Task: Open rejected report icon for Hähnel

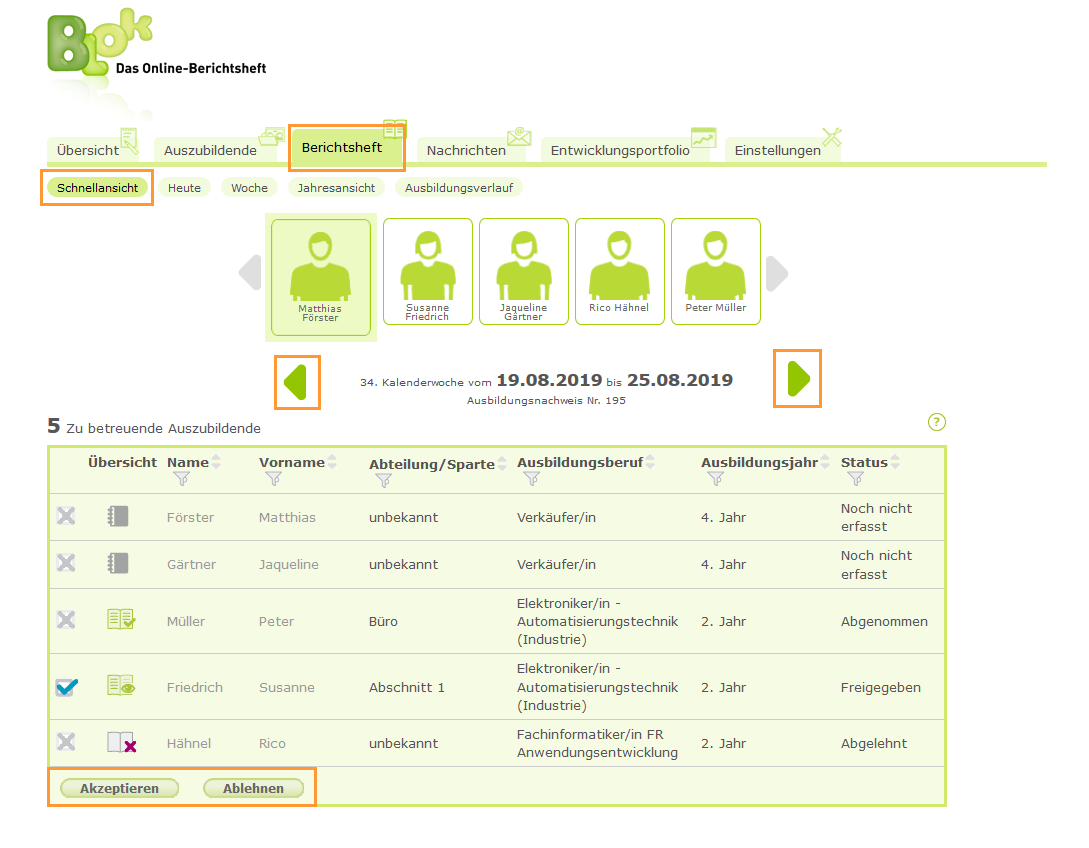Action: click(x=121, y=743)
